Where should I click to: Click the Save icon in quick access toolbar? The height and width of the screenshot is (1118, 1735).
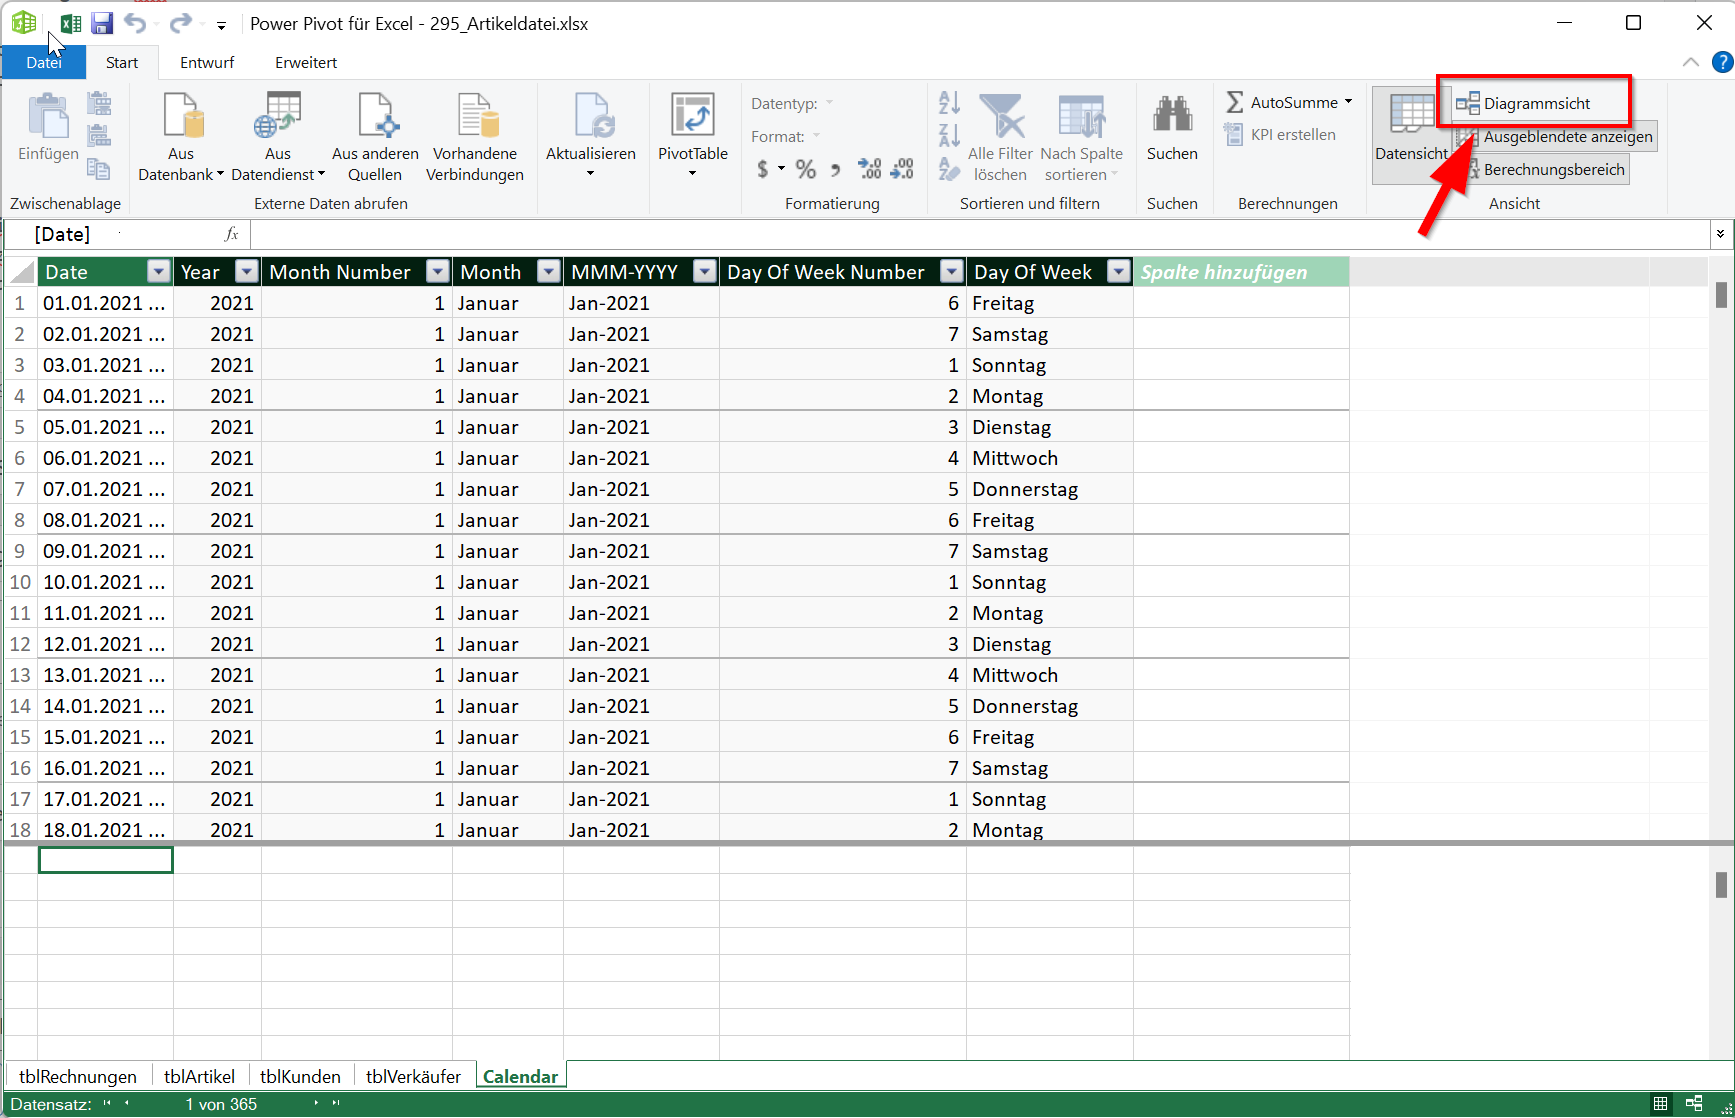[102, 24]
